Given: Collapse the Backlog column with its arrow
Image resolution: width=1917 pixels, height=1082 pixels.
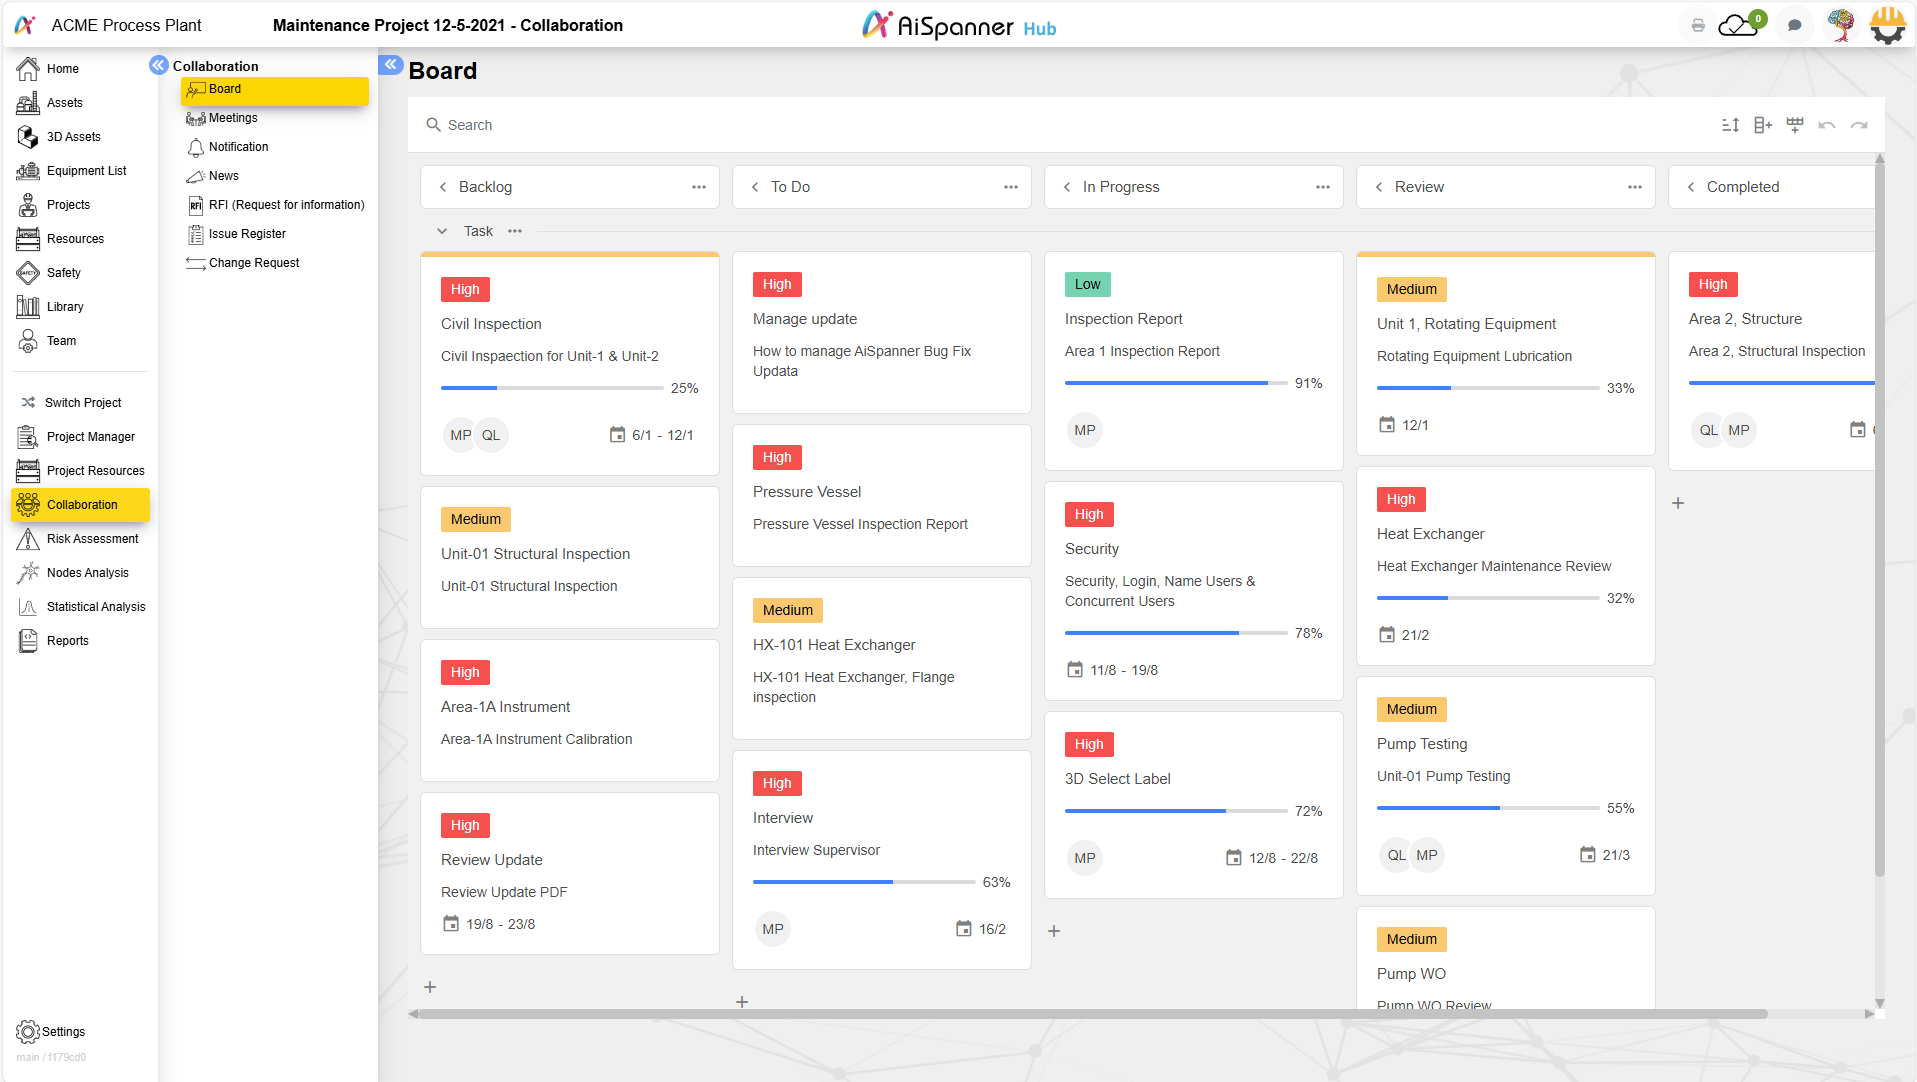Looking at the screenshot, I should tap(444, 187).
